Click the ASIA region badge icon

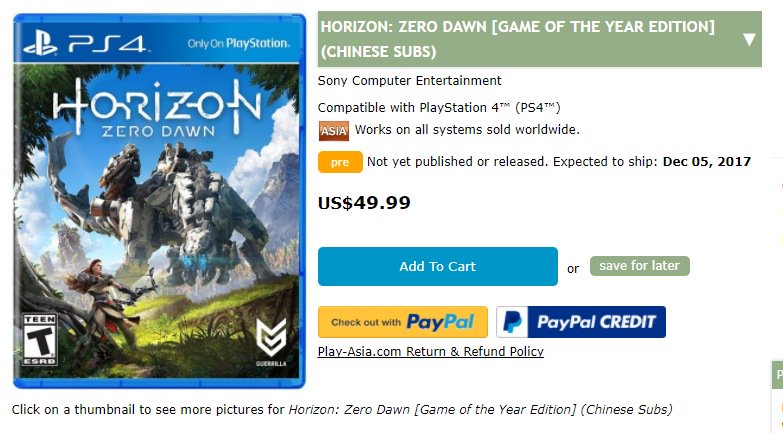tap(333, 130)
